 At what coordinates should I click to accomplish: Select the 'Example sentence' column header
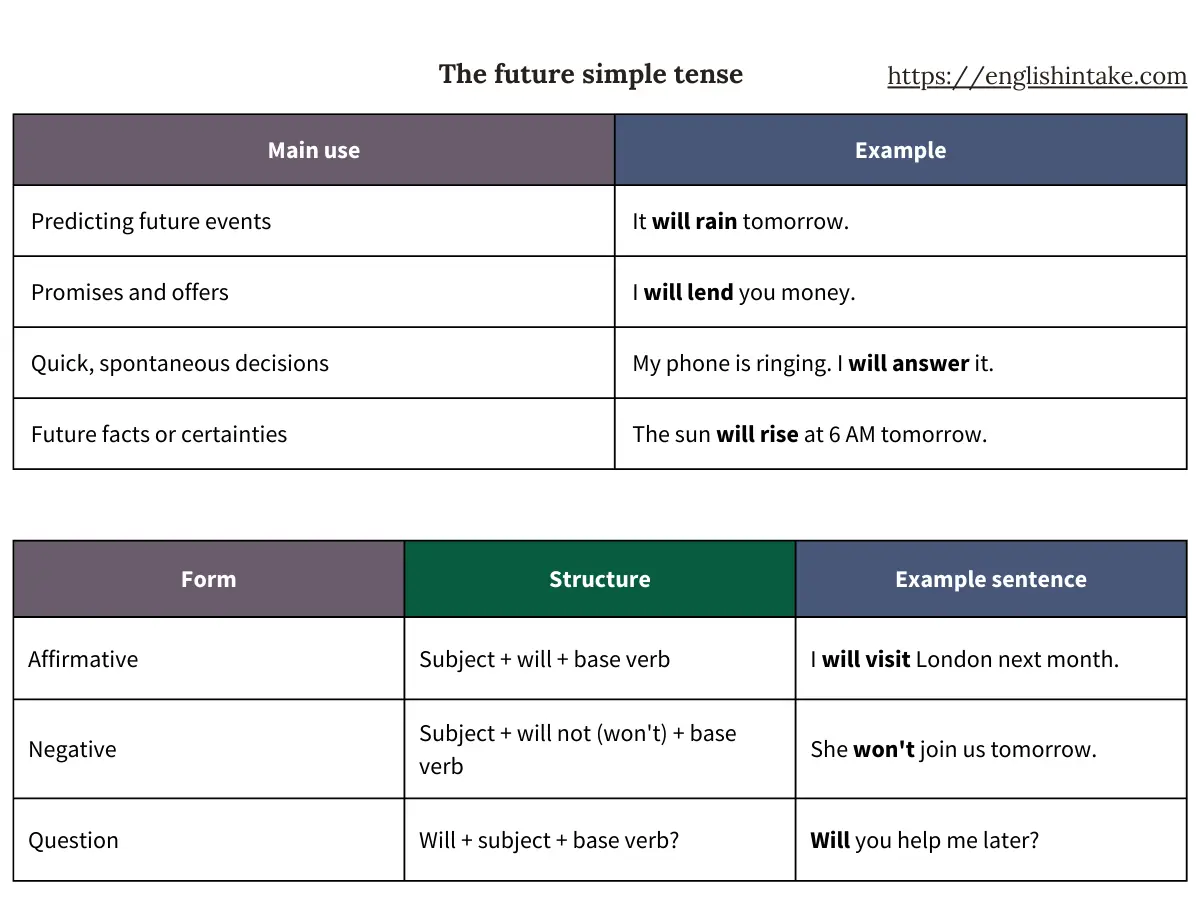click(x=990, y=579)
